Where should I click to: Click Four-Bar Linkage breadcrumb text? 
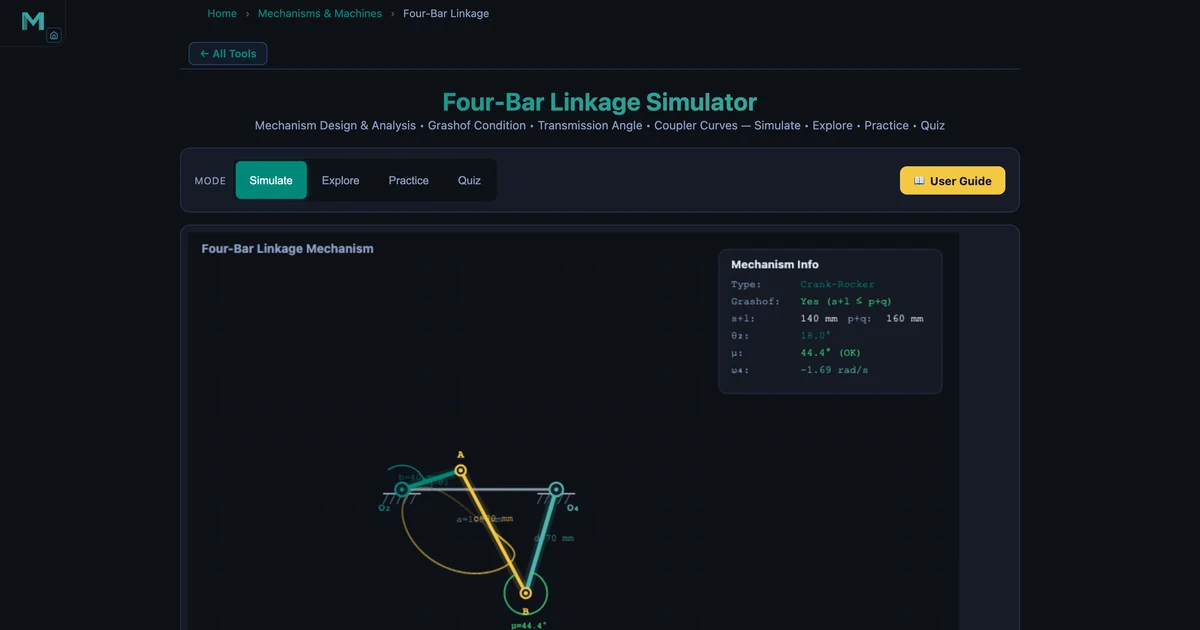tap(446, 14)
